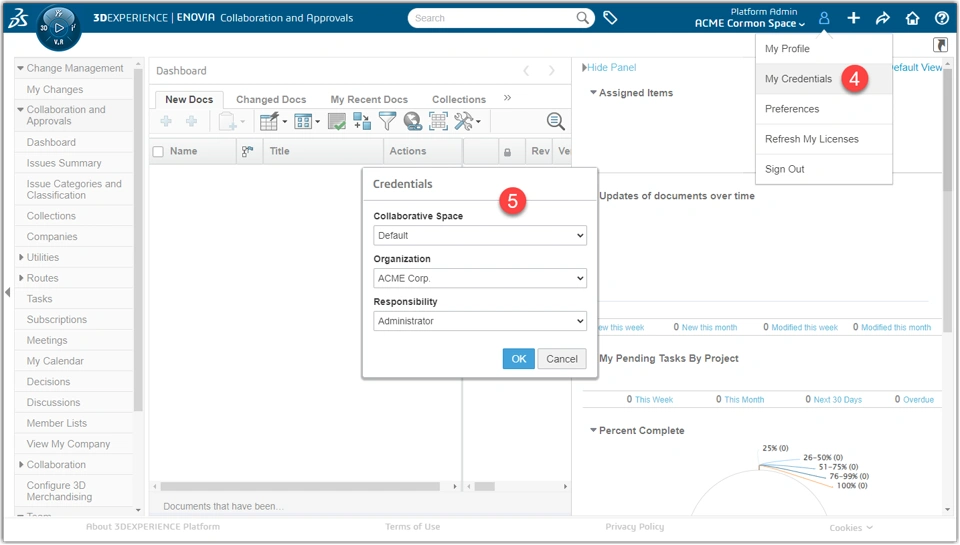The height and width of the screenshot is (545, 960).
Task: Open the Privacy Policy link
Action: point(634,527)
